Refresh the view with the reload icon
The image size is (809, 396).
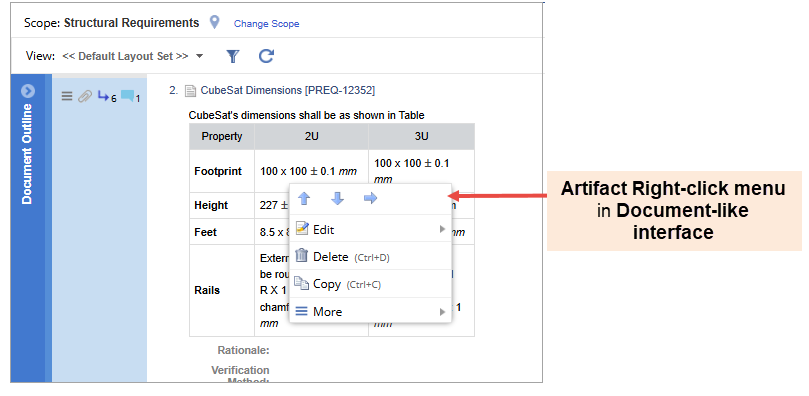coord(266,56)
